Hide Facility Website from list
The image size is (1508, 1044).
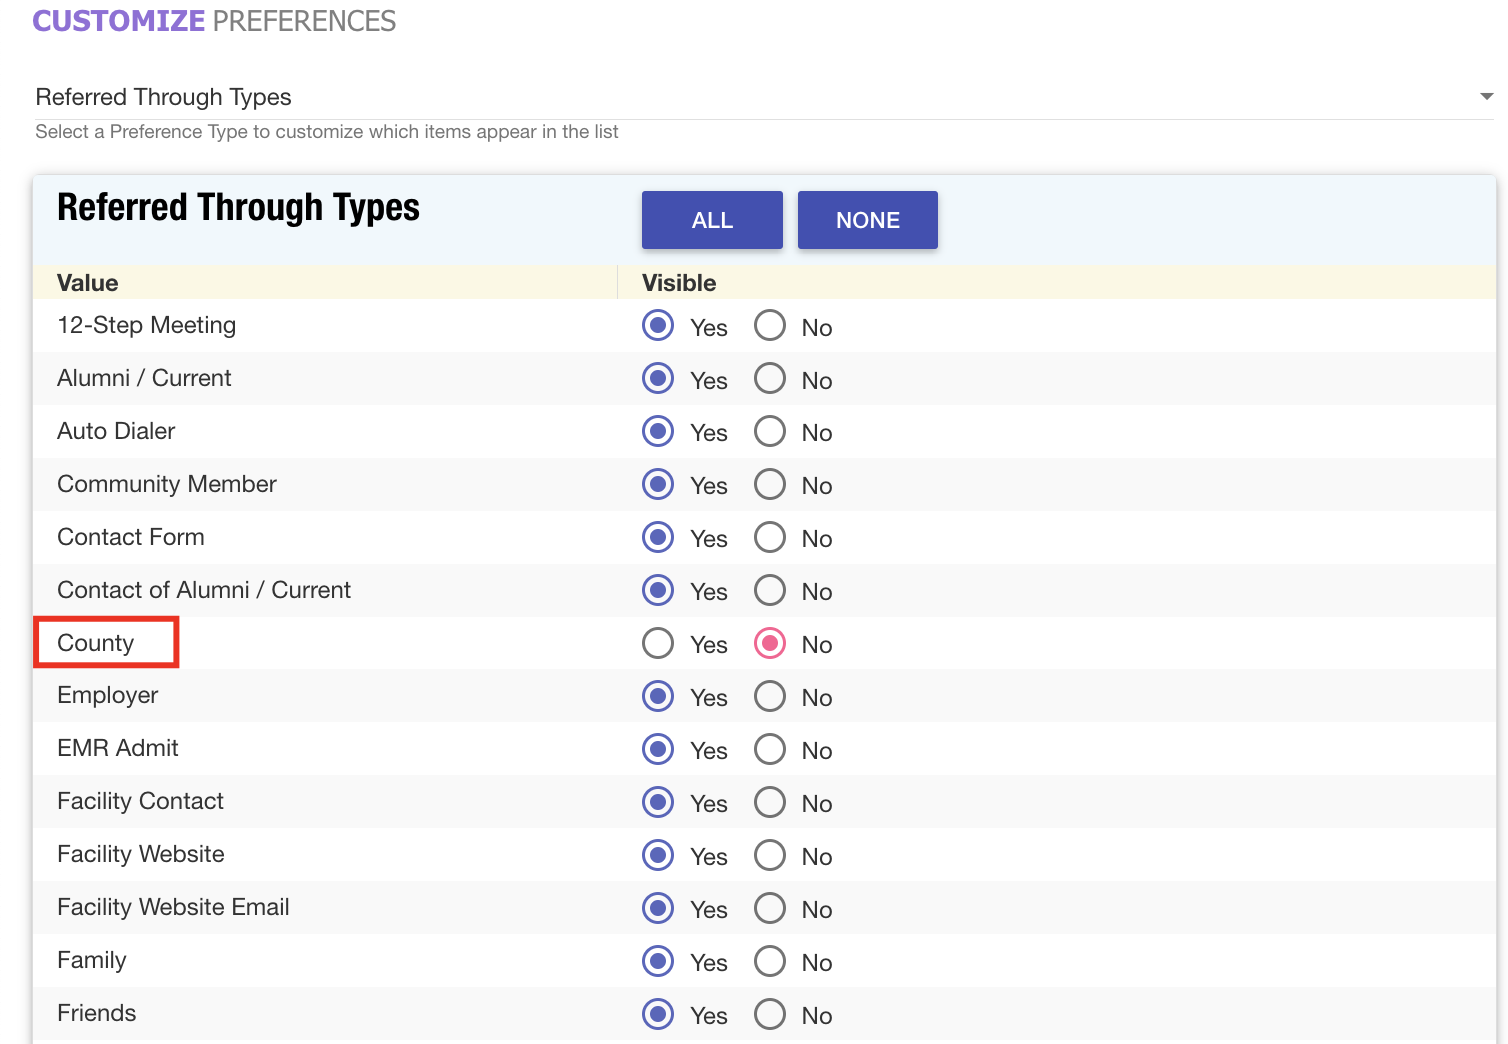pos(770,855)
